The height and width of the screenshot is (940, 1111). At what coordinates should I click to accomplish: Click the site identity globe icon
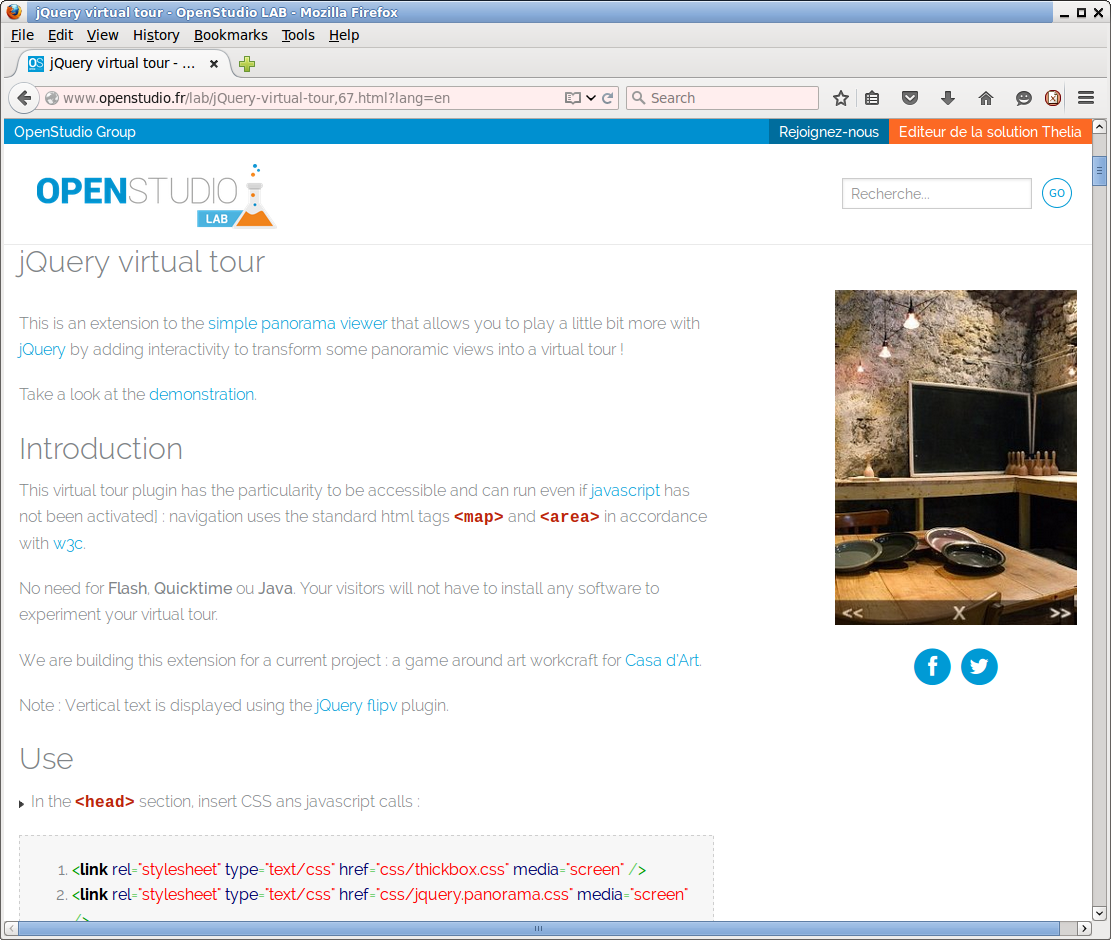(52, 98)
